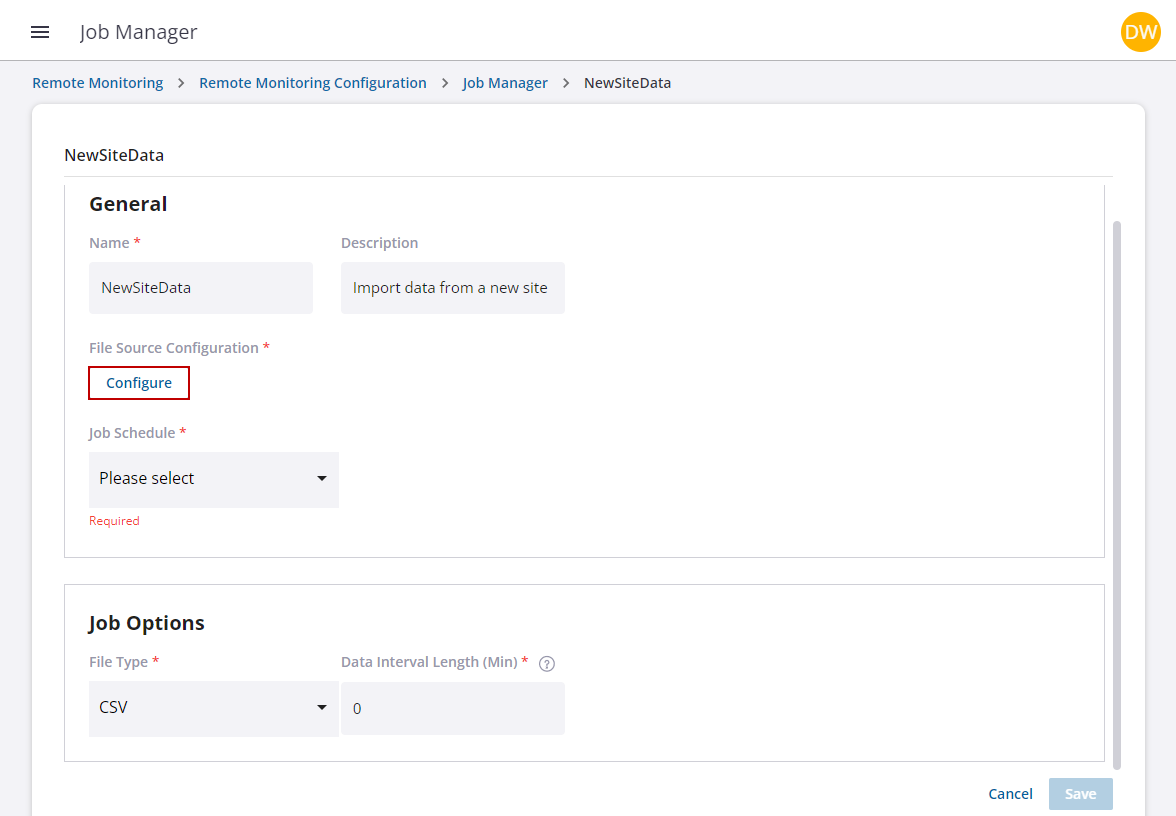This screenshot has height=816, width=1176.
Task: Click the Job Manager header title
Action: 138,32
